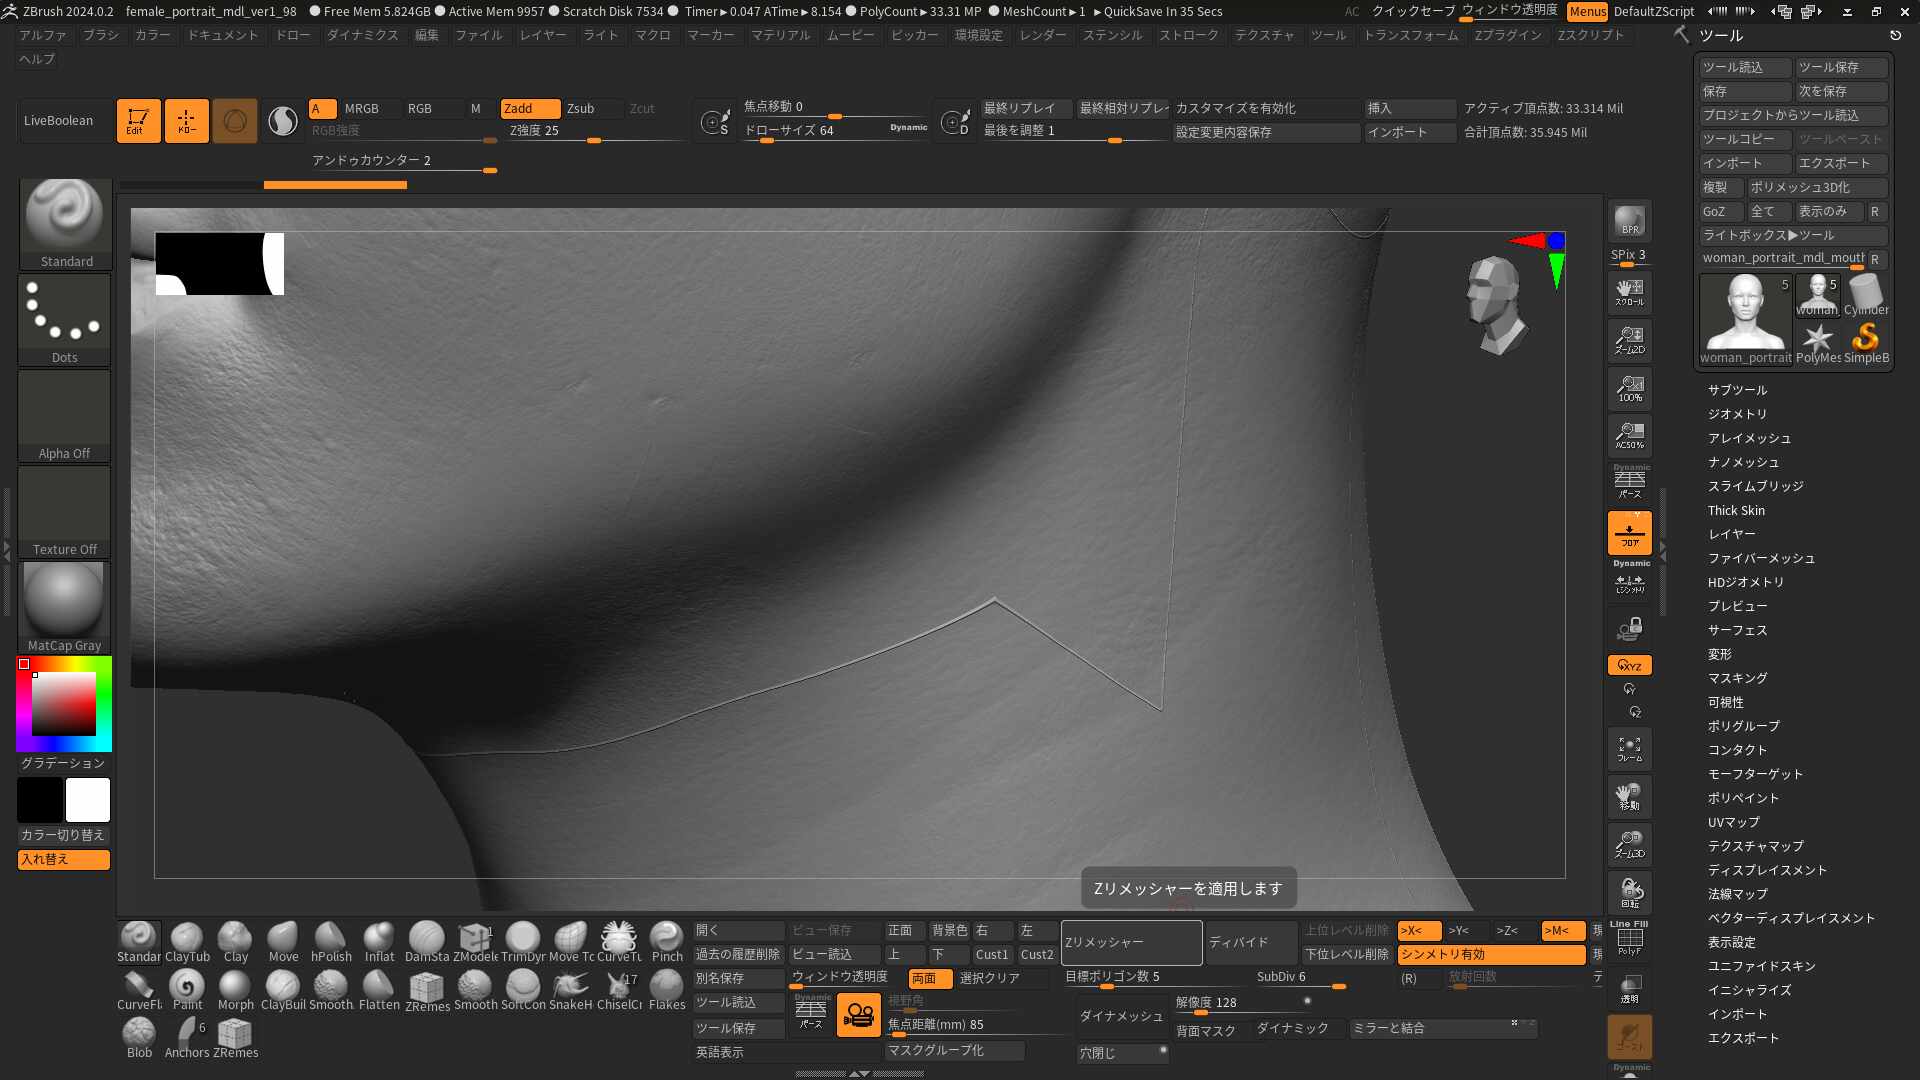
Task: Select the ZModeler brush
Action: tap(474, 938)
